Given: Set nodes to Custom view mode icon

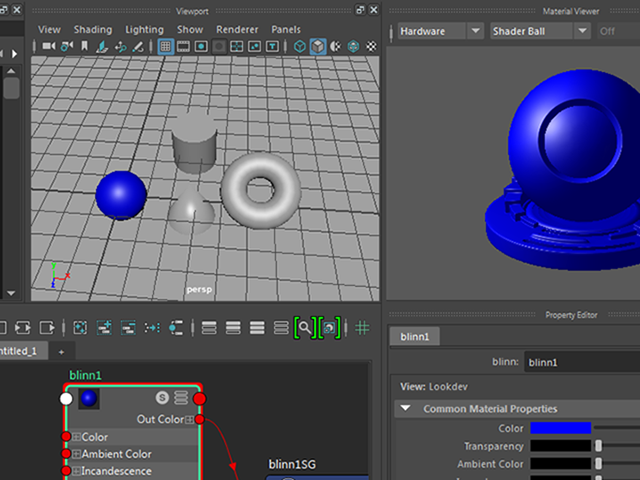Looking at the screenshot, I should [281, 328].
